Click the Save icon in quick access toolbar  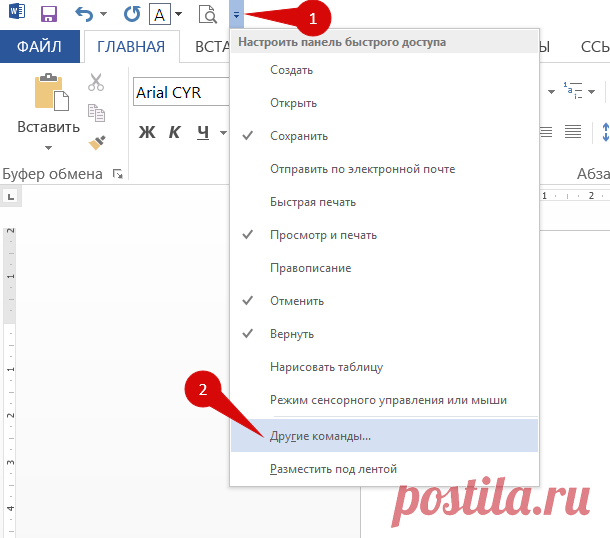click(49, 14)
